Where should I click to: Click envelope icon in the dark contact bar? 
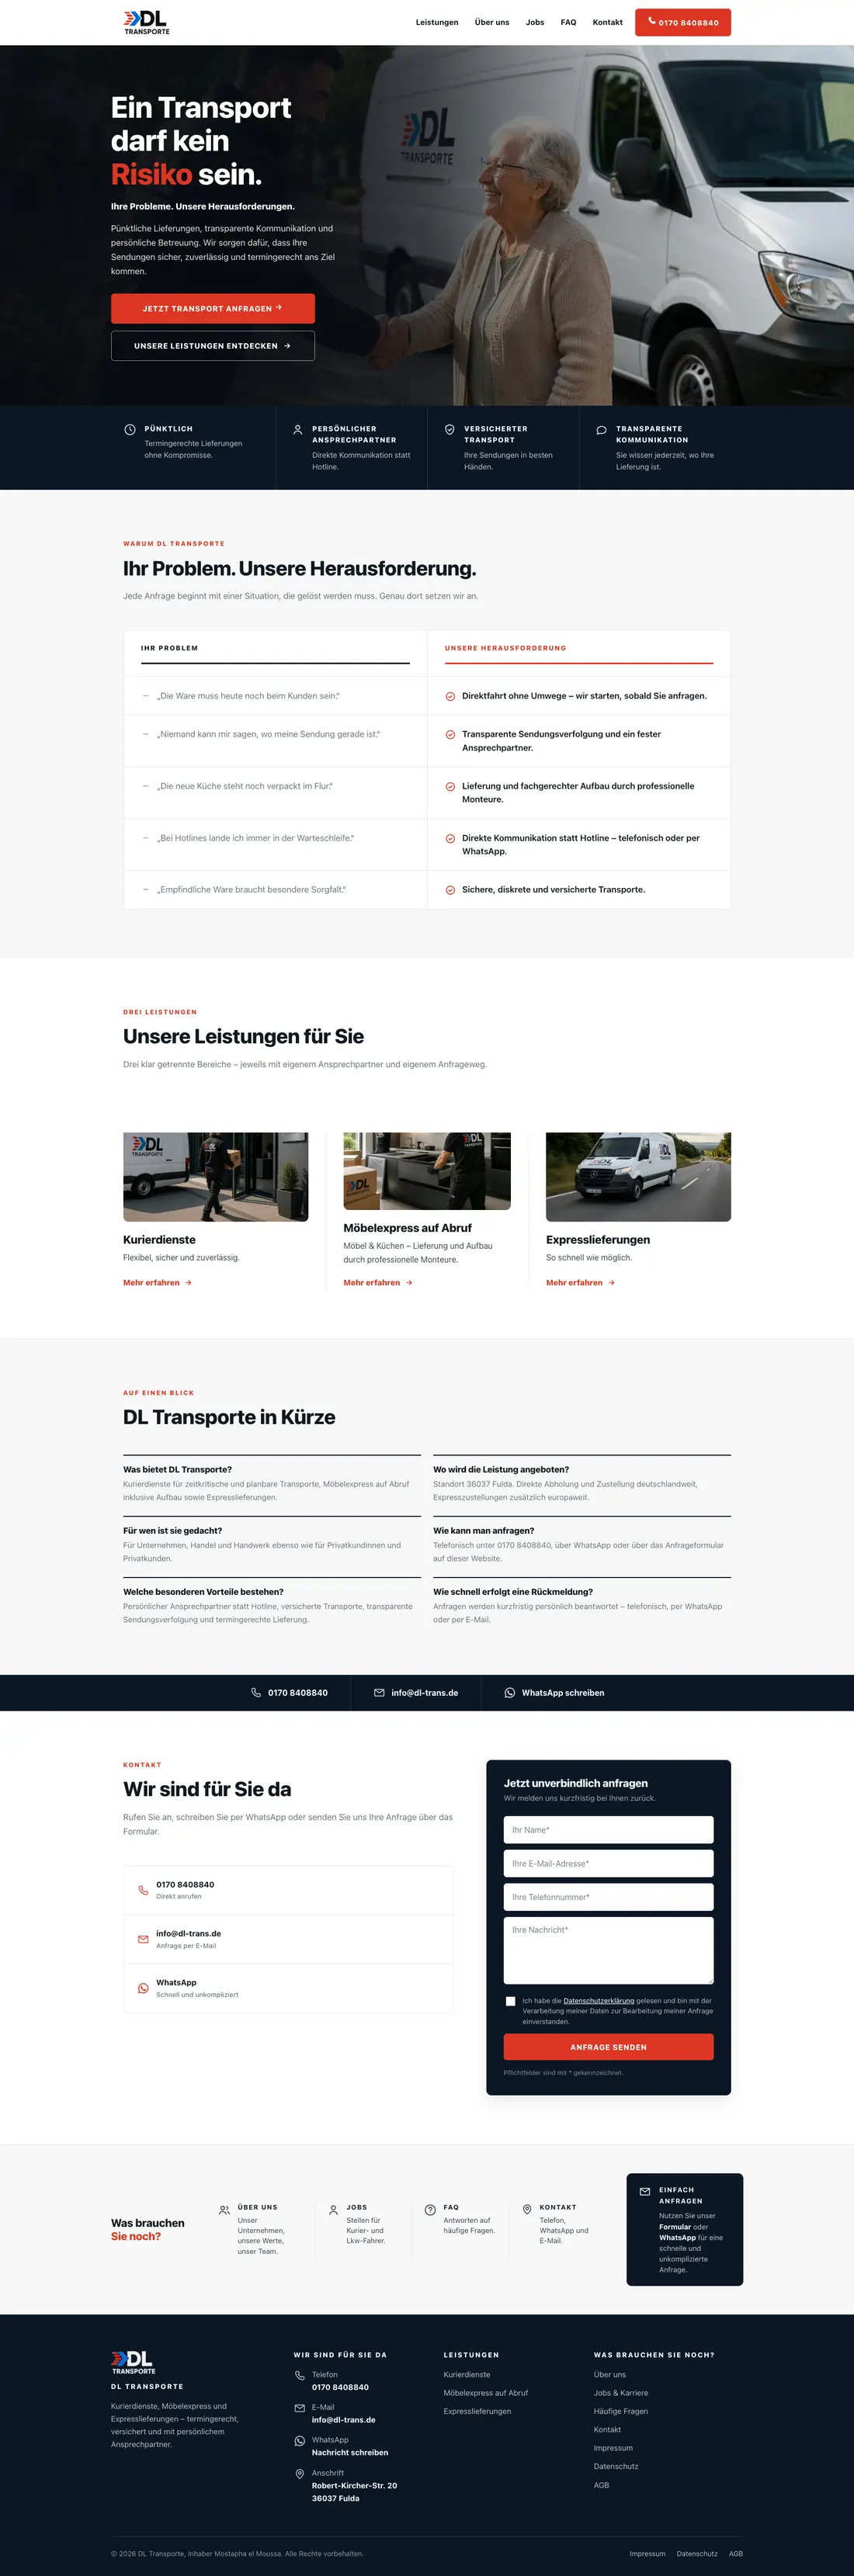pos(379,1693)
